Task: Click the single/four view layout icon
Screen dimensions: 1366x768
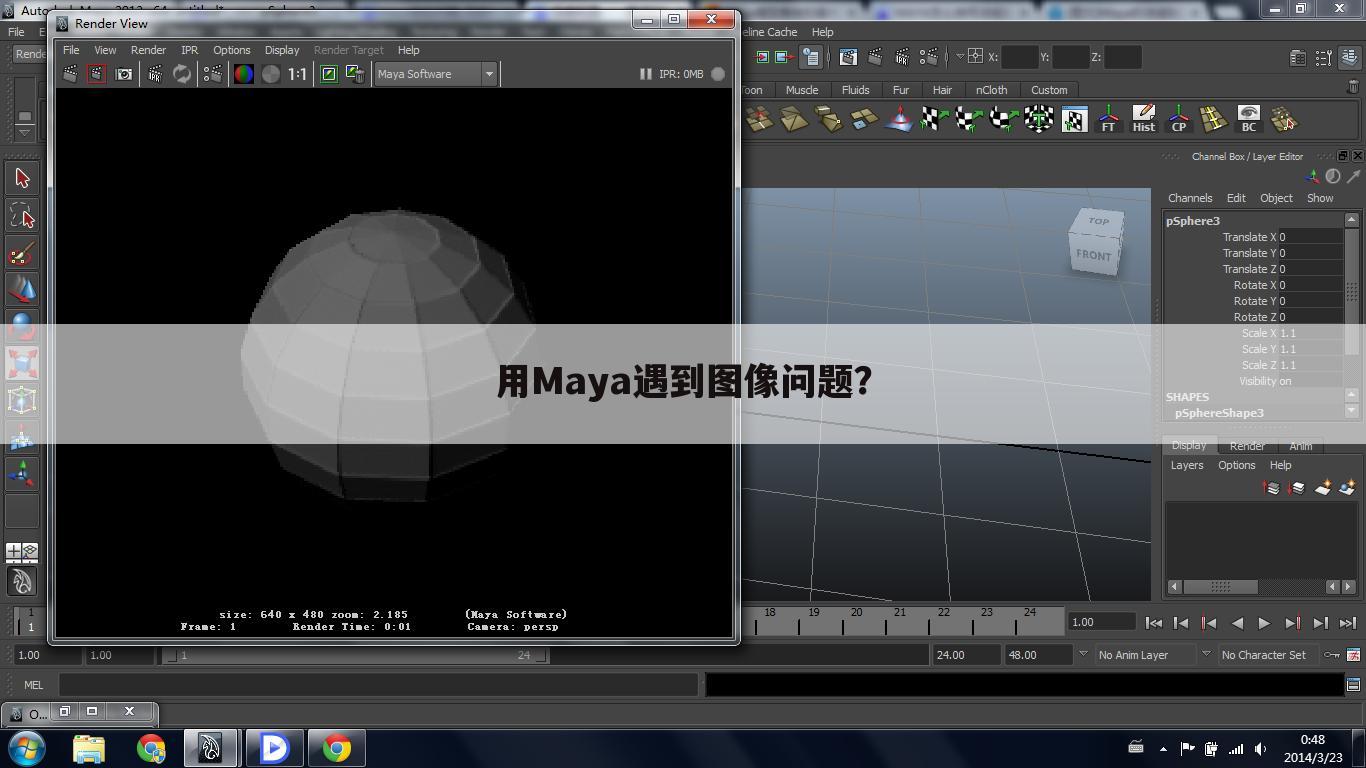Action: point(22,552)
